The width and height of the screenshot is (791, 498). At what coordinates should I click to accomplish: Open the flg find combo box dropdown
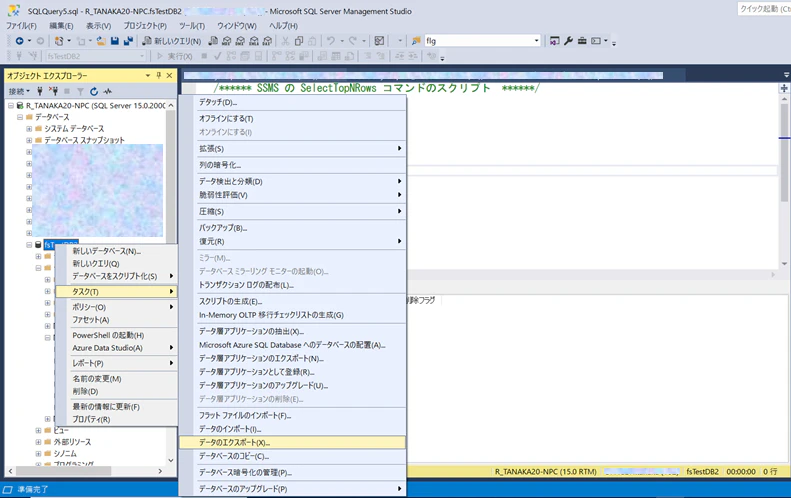536,41
